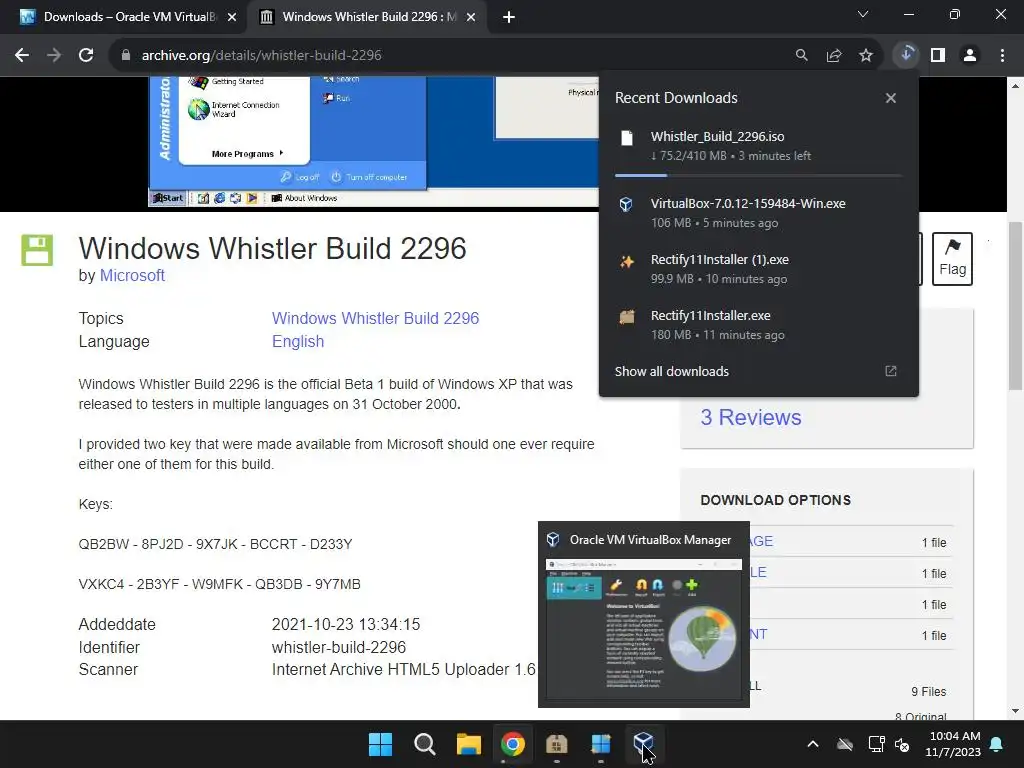The width and height of the screenshot is (1024, 768).
Task: Open VirtualBox-7.0.12-159484-Win.exe download
Action: [759, 213]
